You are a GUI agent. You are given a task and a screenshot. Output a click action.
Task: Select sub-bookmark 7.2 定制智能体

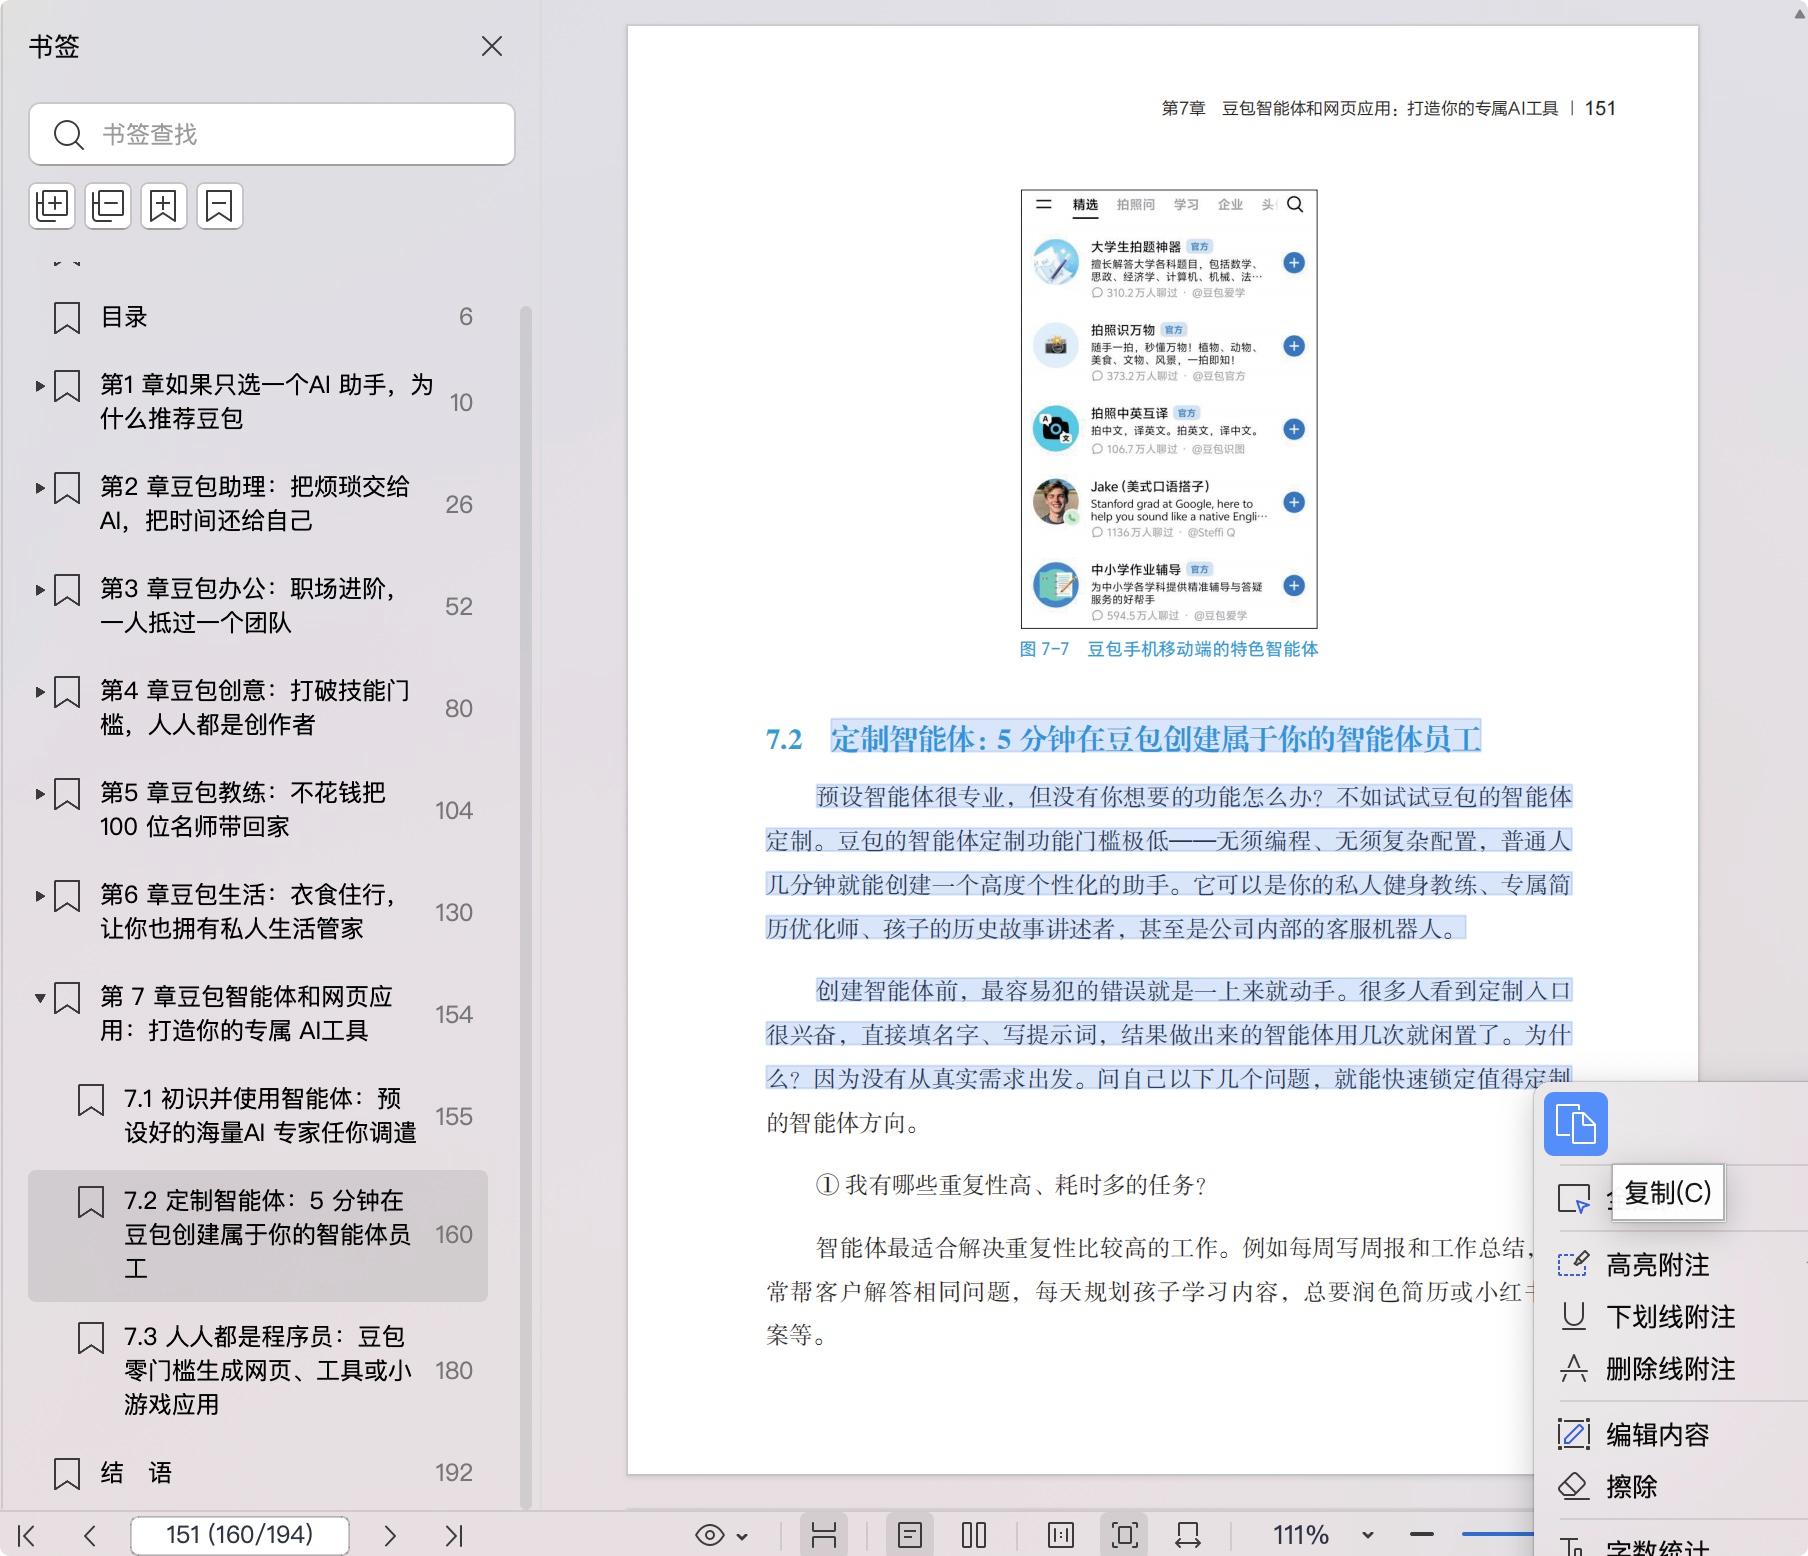258,1235
